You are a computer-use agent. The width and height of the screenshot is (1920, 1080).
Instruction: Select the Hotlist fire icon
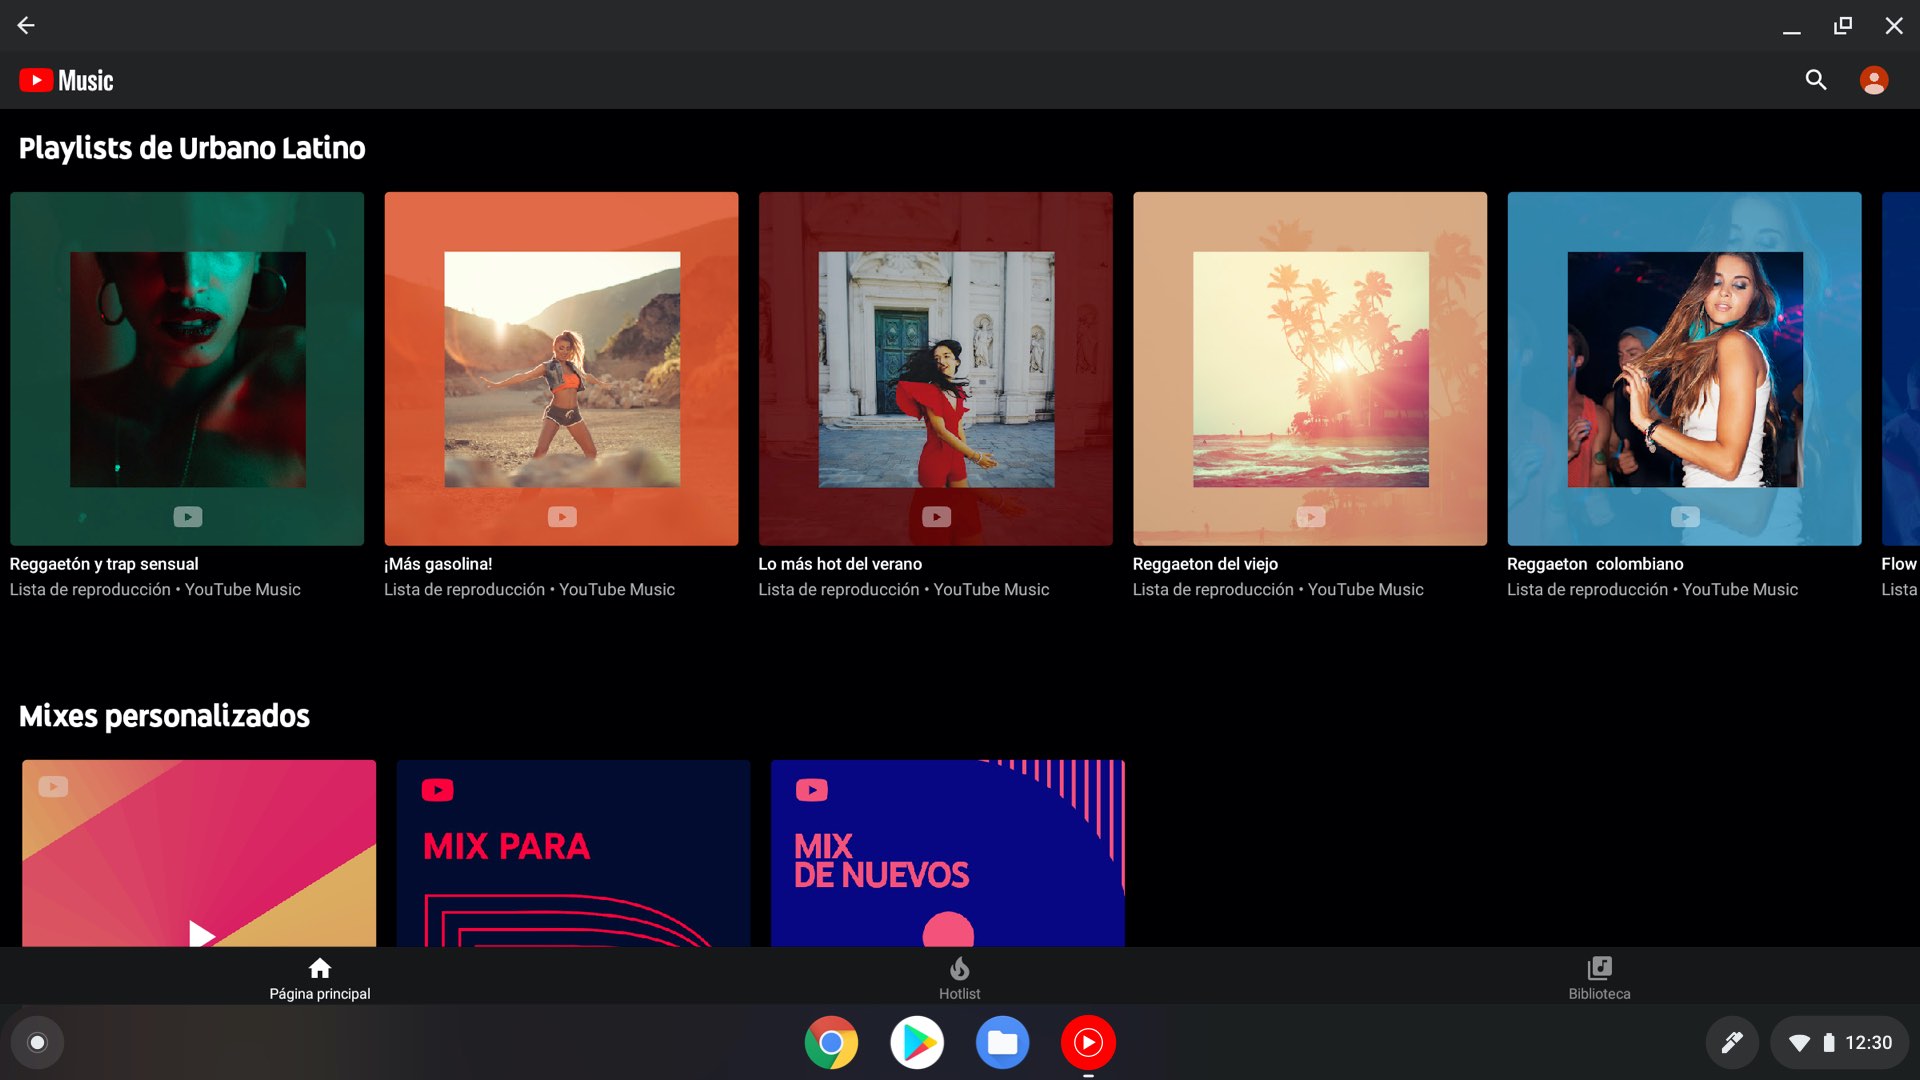[x=959, y=967]
